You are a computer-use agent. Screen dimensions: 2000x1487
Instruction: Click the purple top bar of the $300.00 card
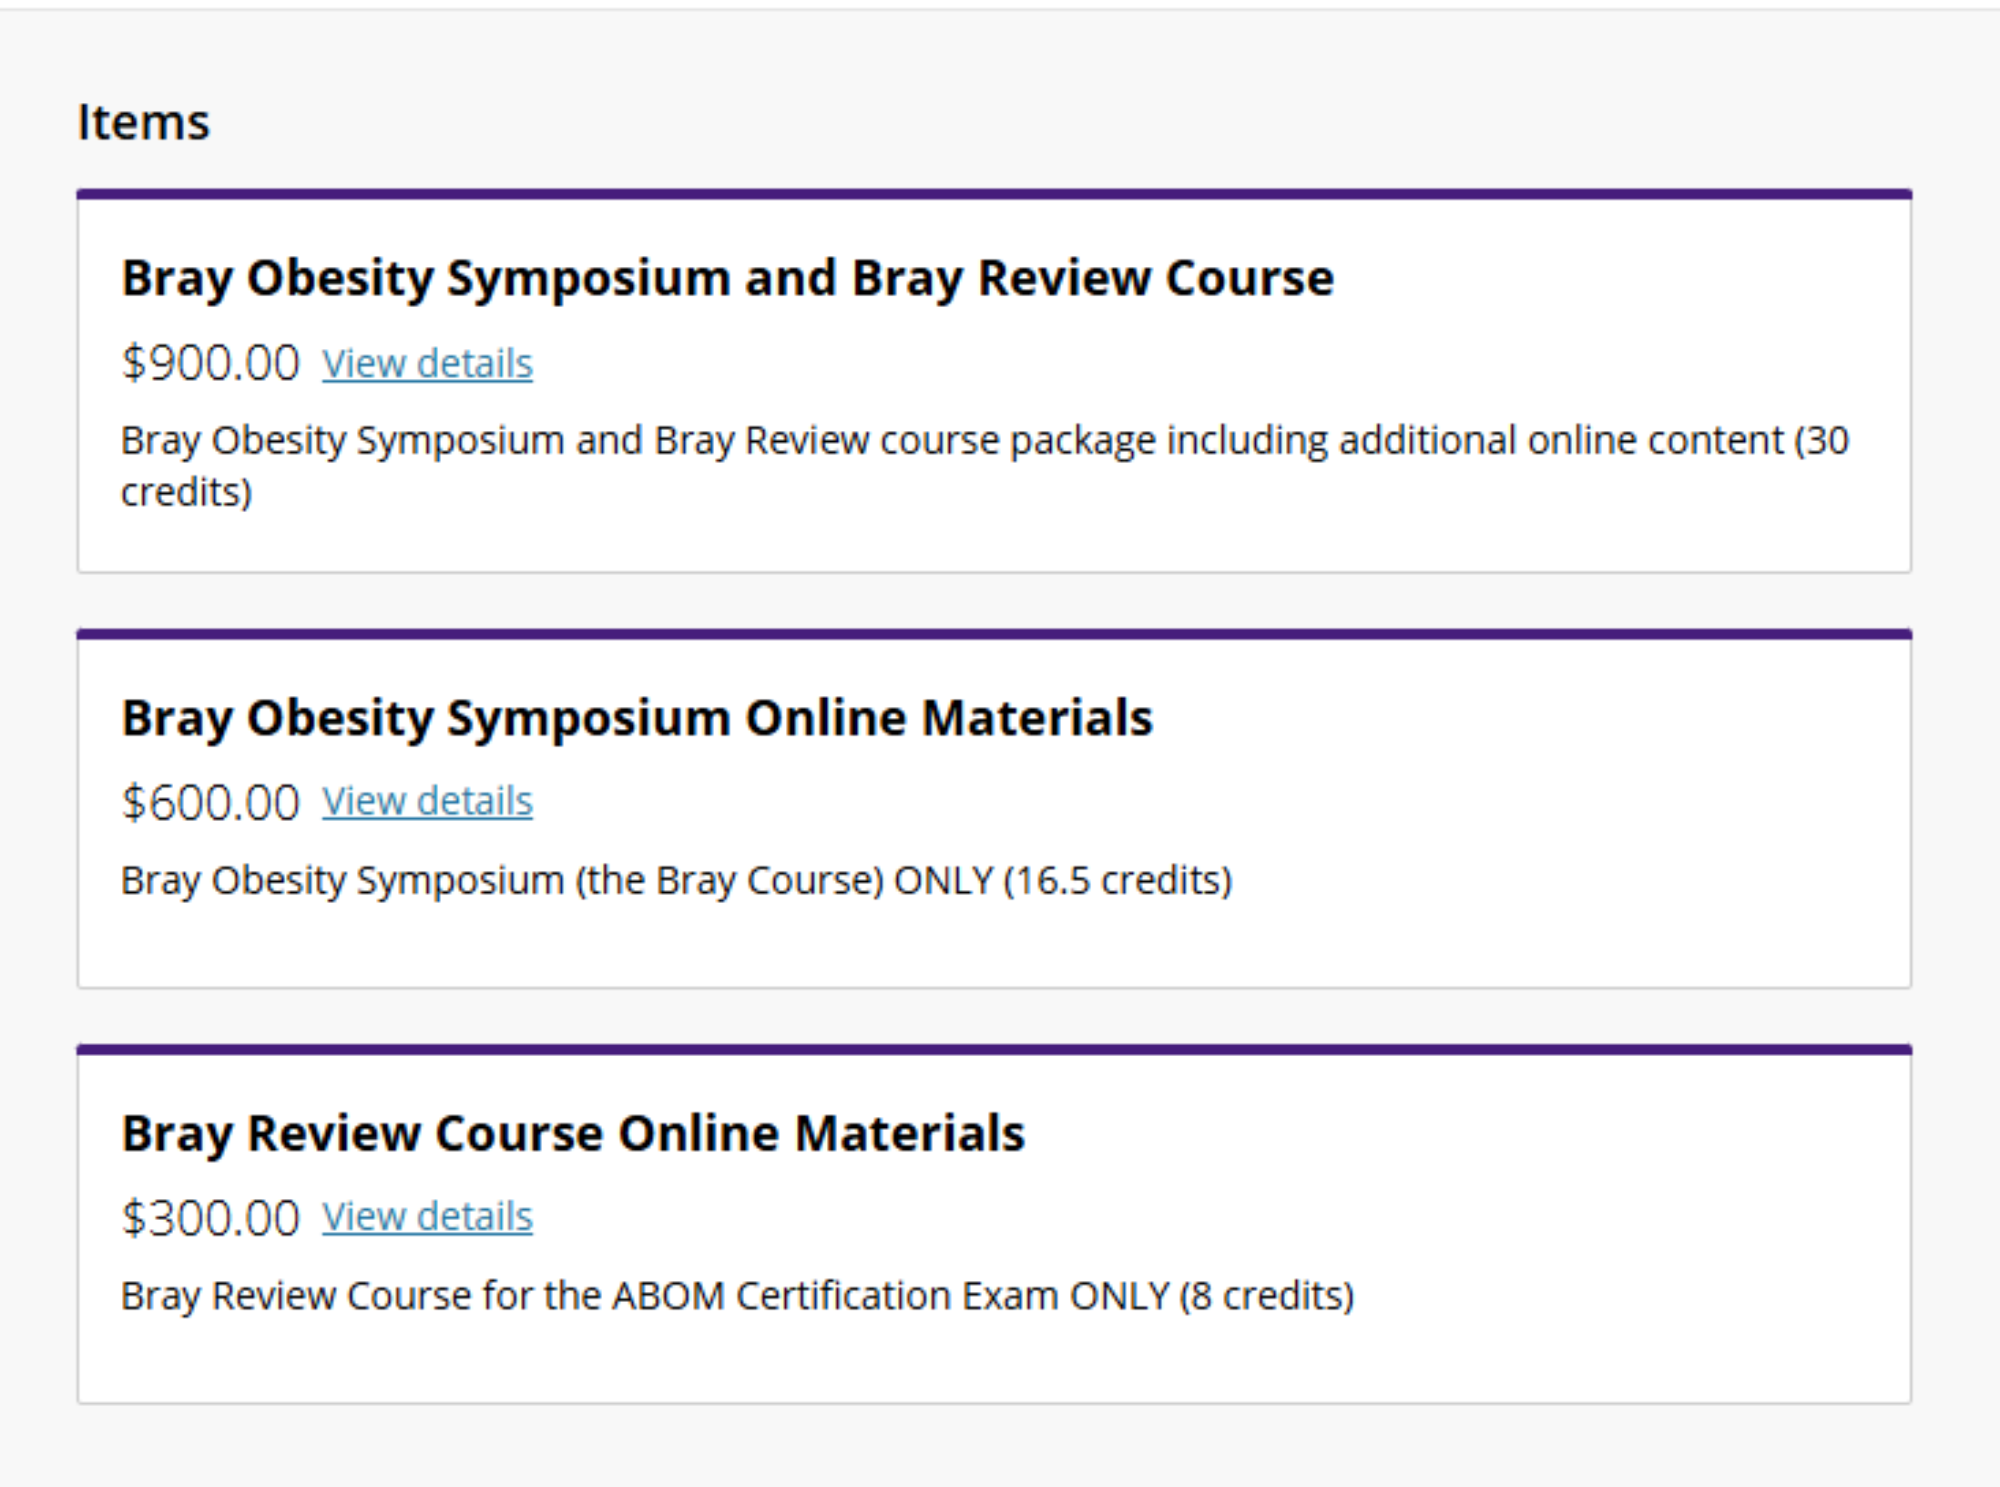click(x=994, y=1050)
